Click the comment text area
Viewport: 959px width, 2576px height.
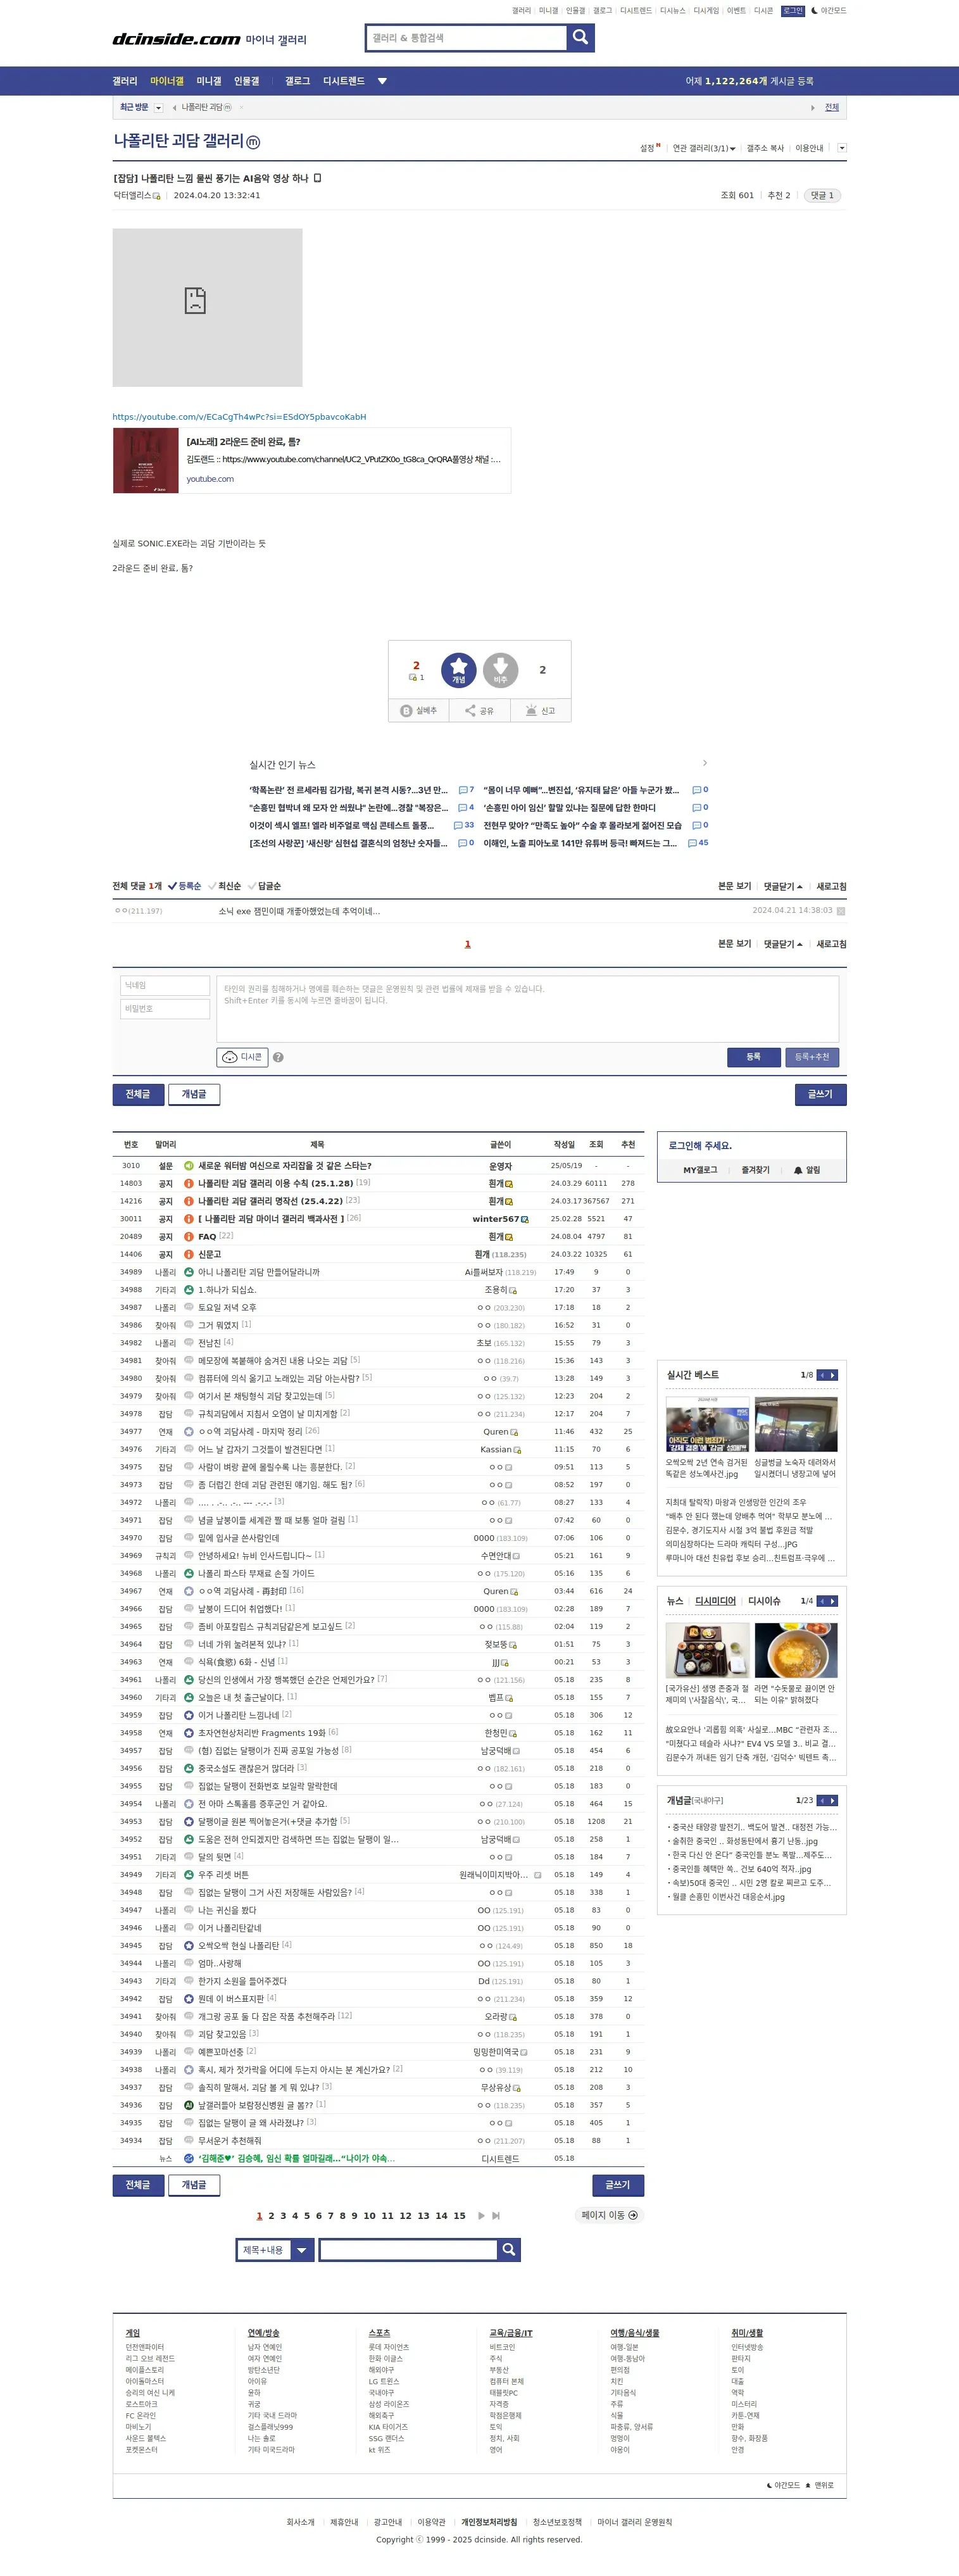[x=527, y=1008]
